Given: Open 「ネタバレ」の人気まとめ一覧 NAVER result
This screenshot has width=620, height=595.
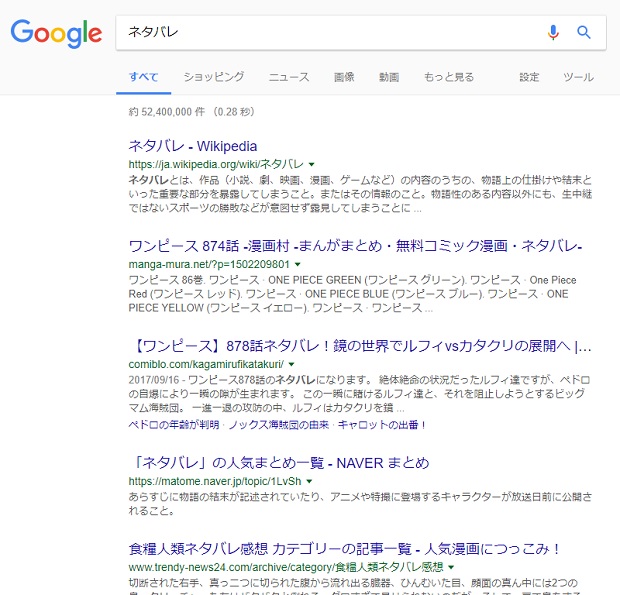Looking at the screenshot, I should [280, 463].
